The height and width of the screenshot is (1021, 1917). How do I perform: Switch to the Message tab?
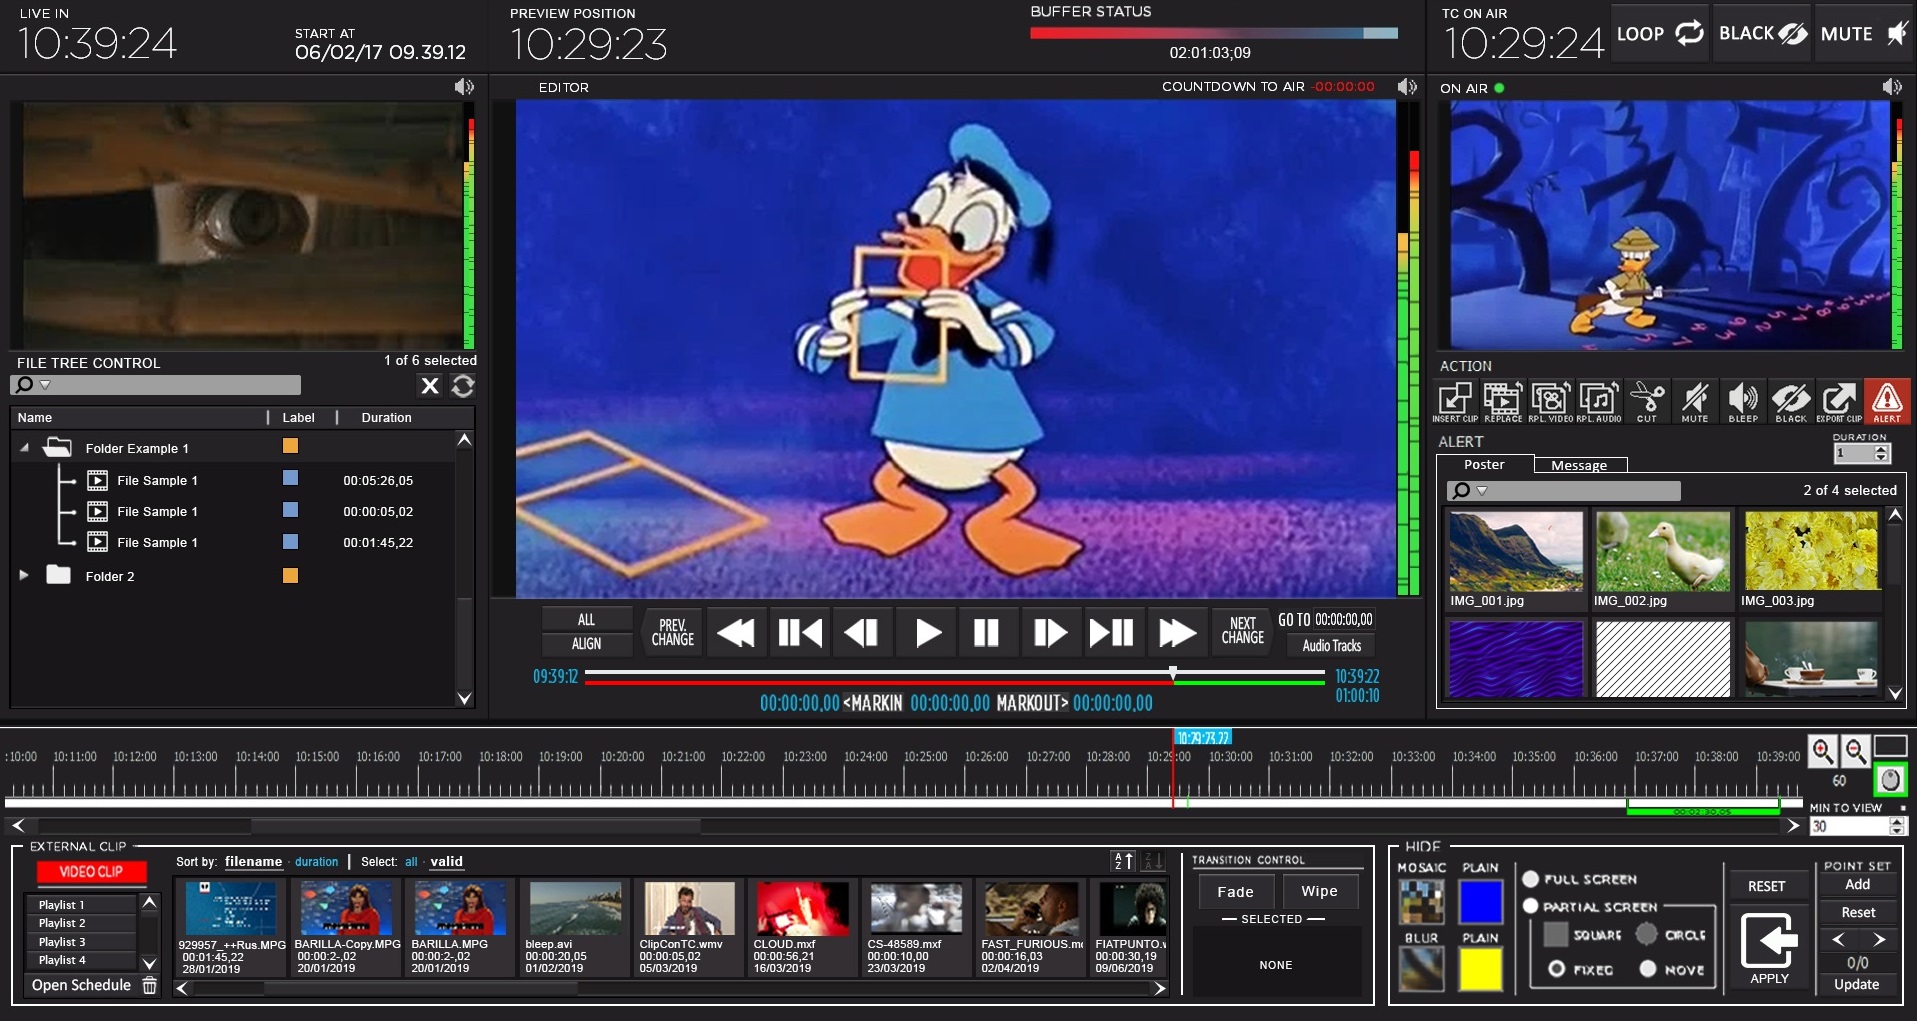(x=1579, y=465)
